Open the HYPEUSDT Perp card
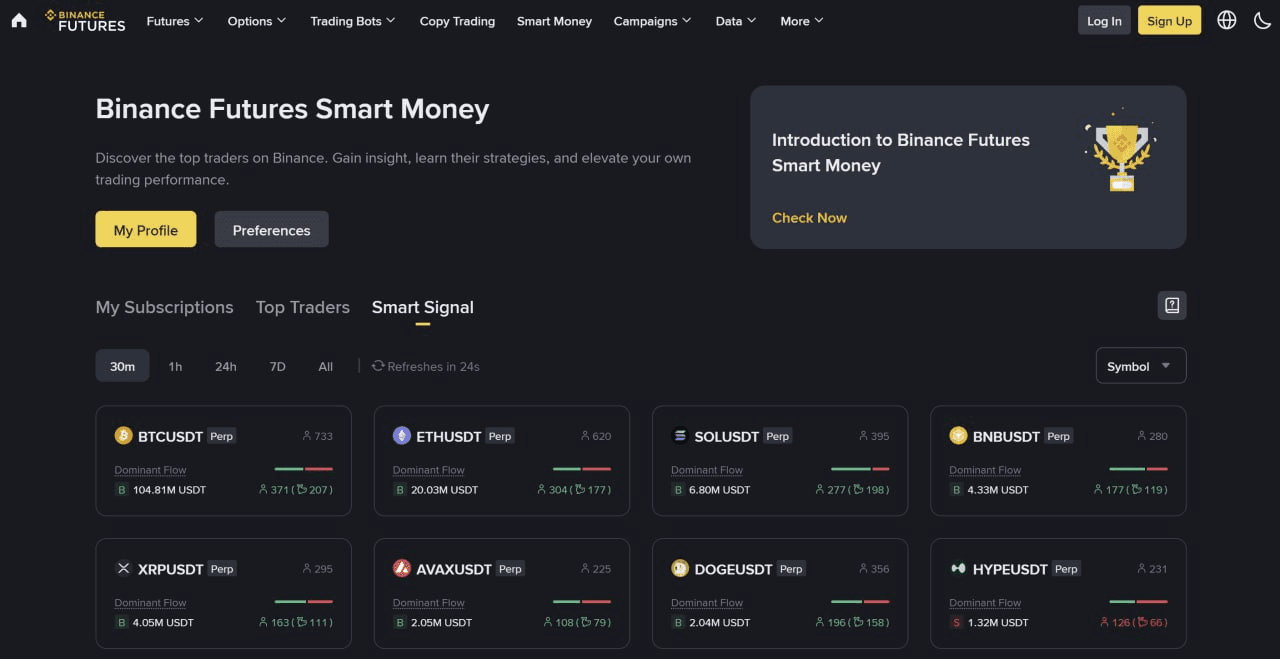Viewport: 1280px width, 659px height. tap(1057, 594)
